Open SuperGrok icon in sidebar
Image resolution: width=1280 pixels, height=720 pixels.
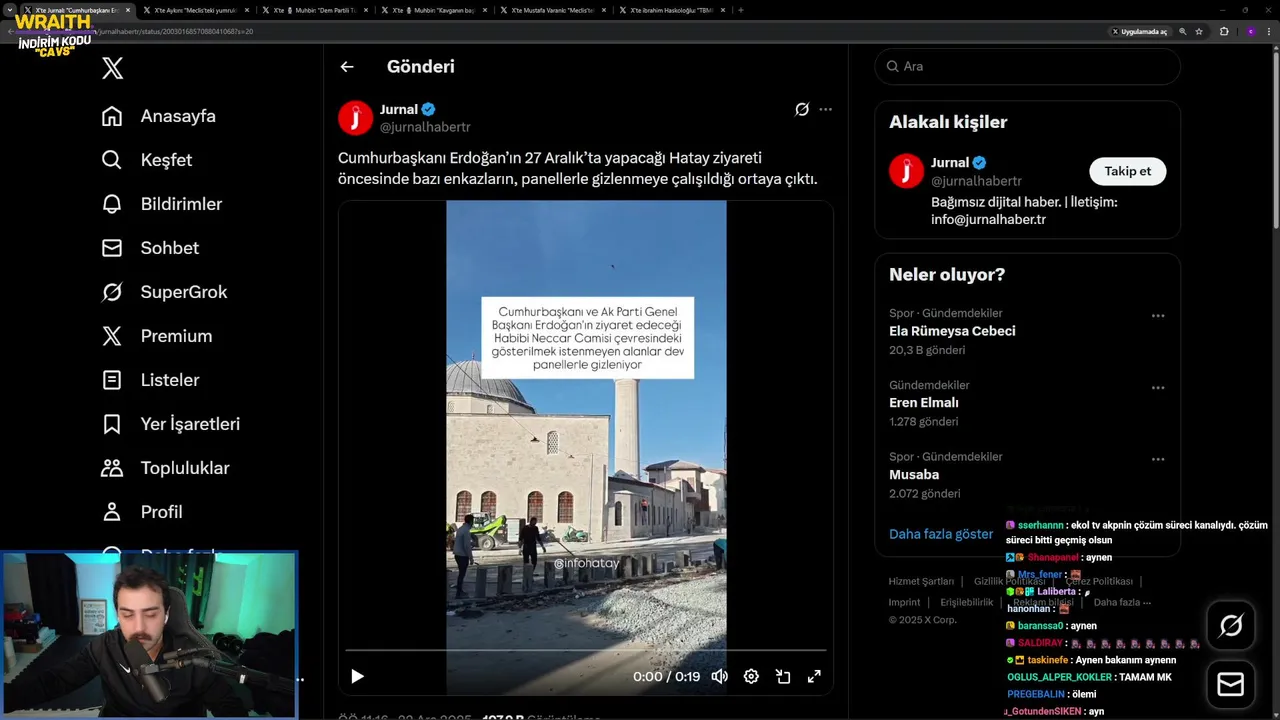click(x=112, y=292)
